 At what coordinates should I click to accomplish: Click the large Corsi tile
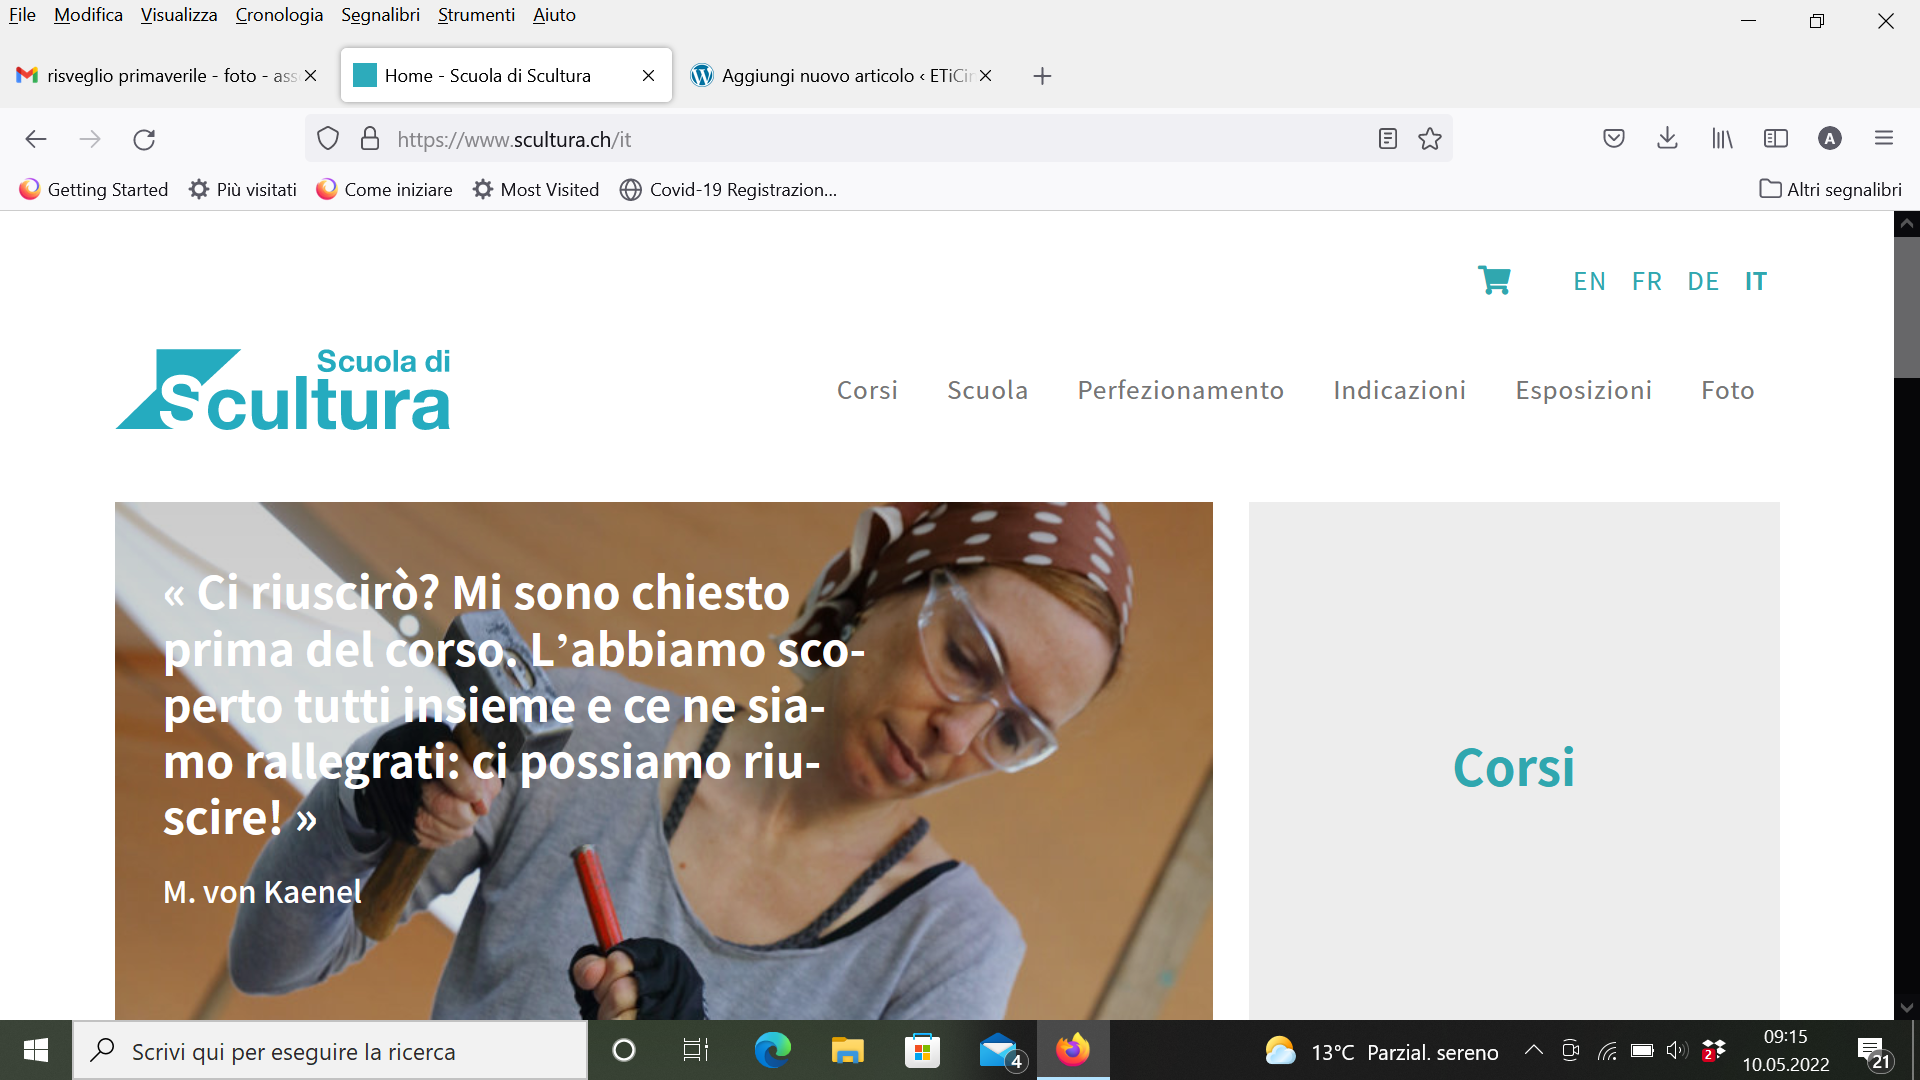(1514, 761)
